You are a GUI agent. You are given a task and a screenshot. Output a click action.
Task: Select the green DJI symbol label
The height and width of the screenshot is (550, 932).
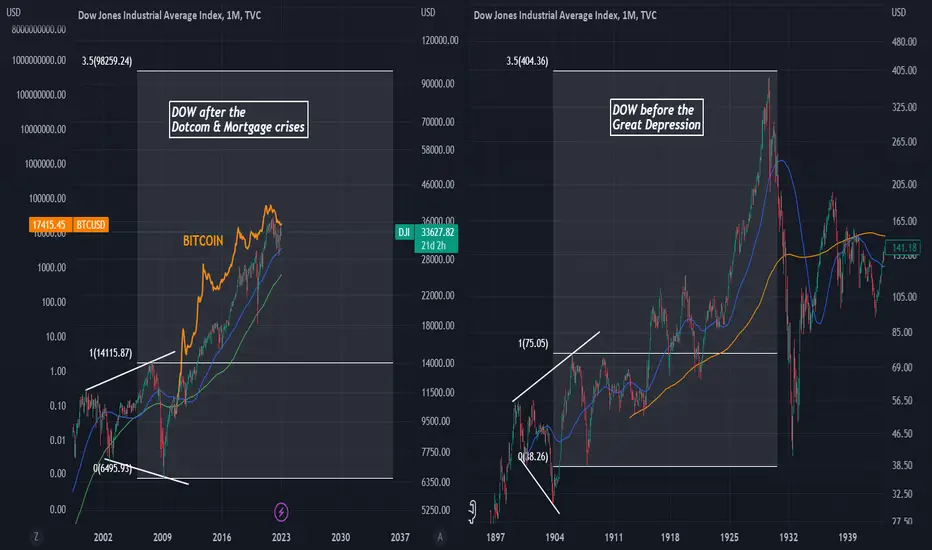click(404, 232)
